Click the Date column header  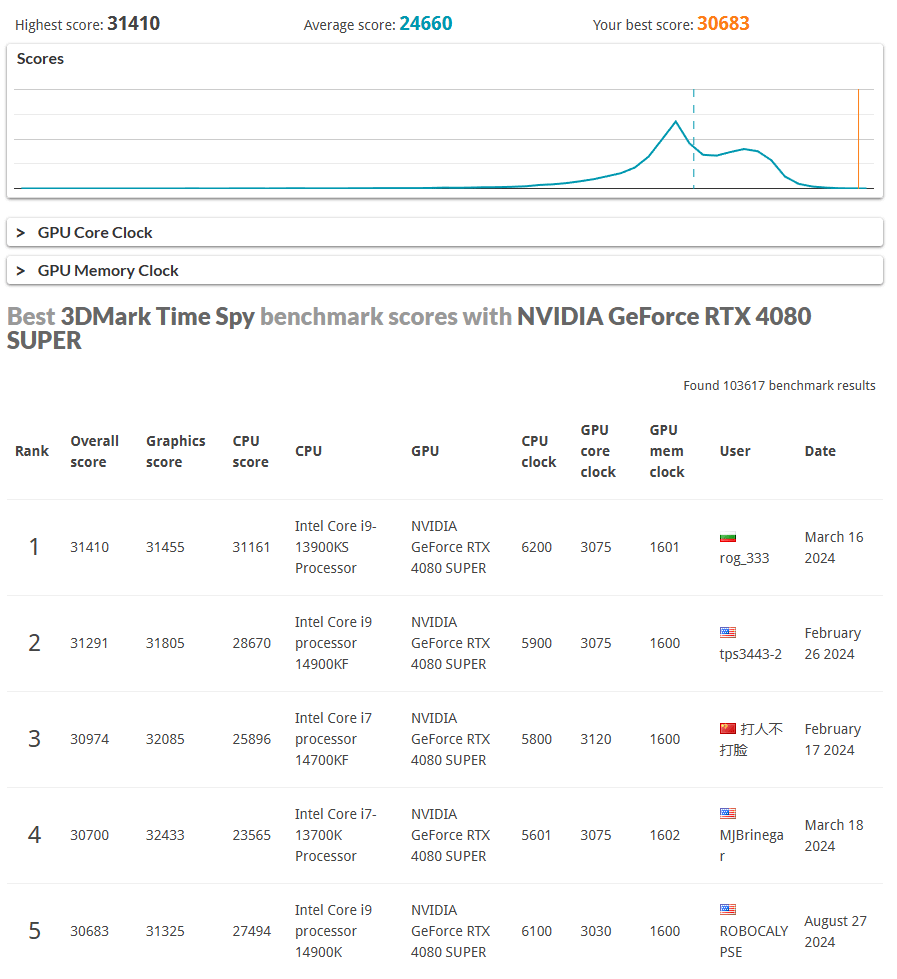pyautogui.click(x=820, y=451)
